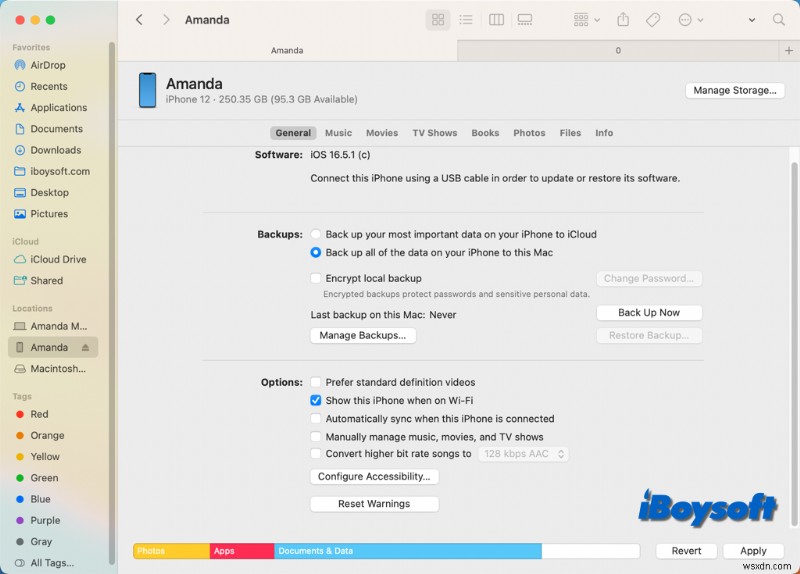The image size is (800, 574).
Task: Go forward with the right chevron
Action: click(166, 20)
